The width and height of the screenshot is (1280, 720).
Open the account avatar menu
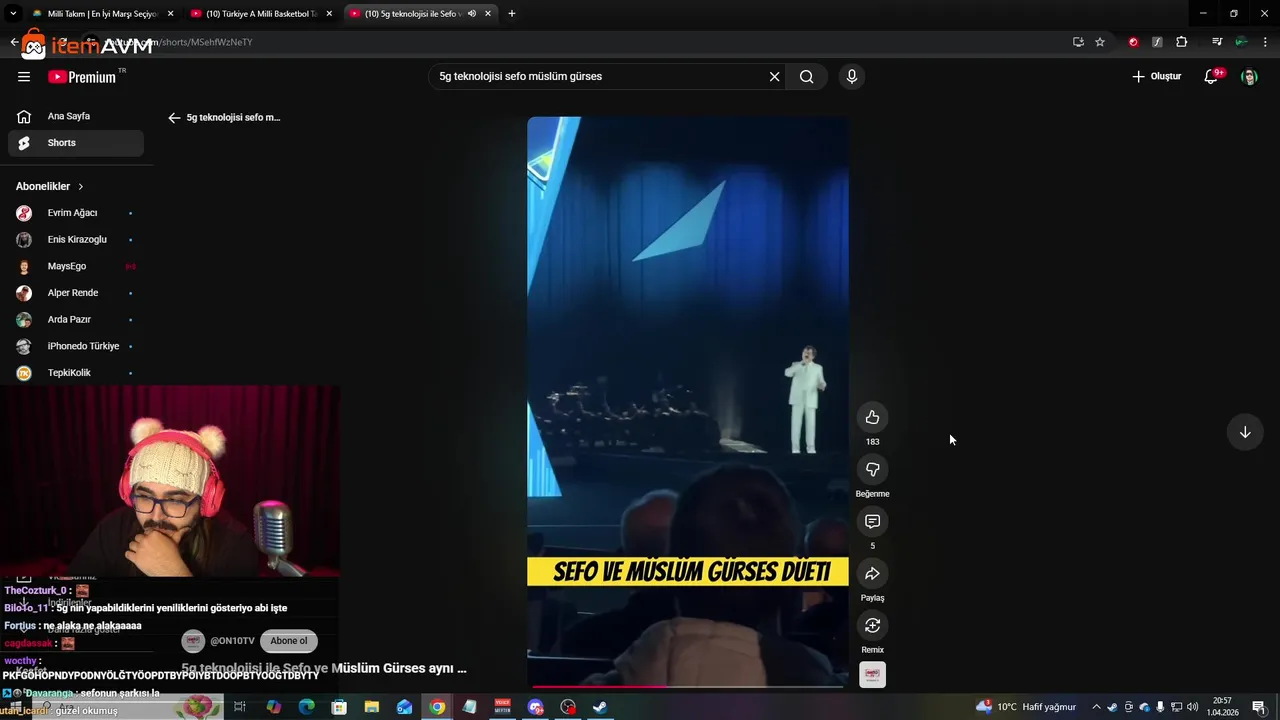click(1249, 76)
